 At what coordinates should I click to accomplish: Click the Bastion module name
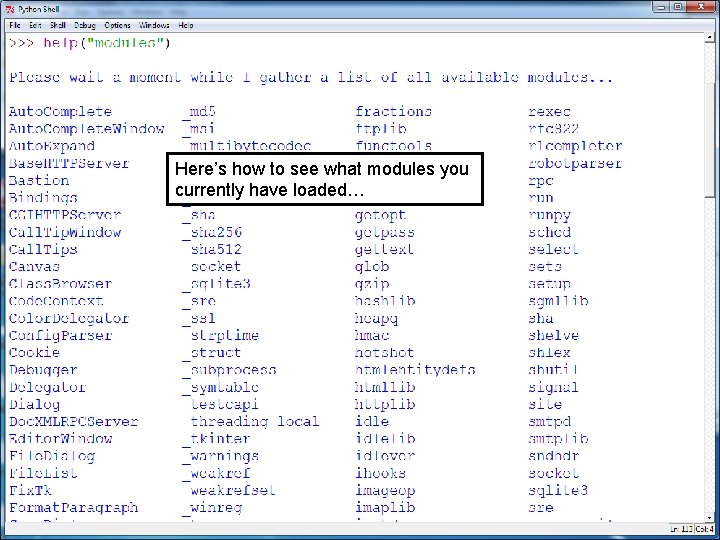click(x=39, y=180)
